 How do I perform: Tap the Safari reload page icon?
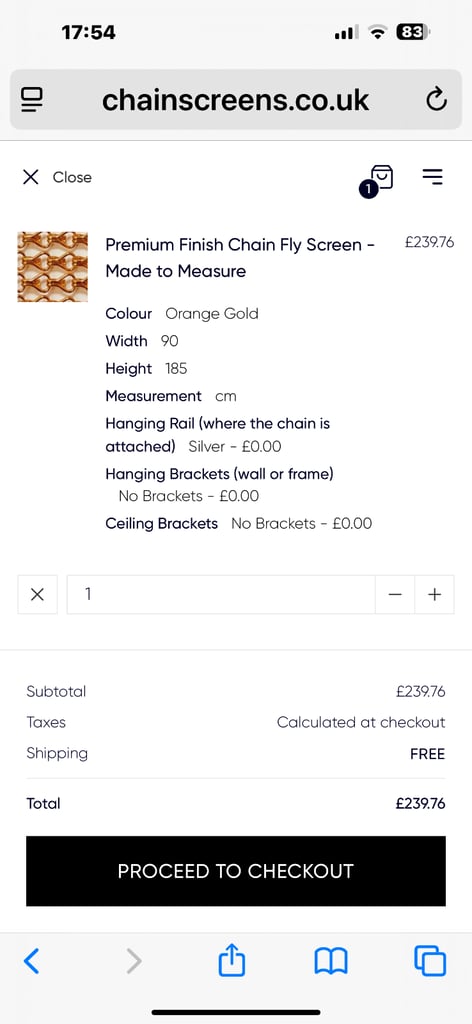(436, 100)
